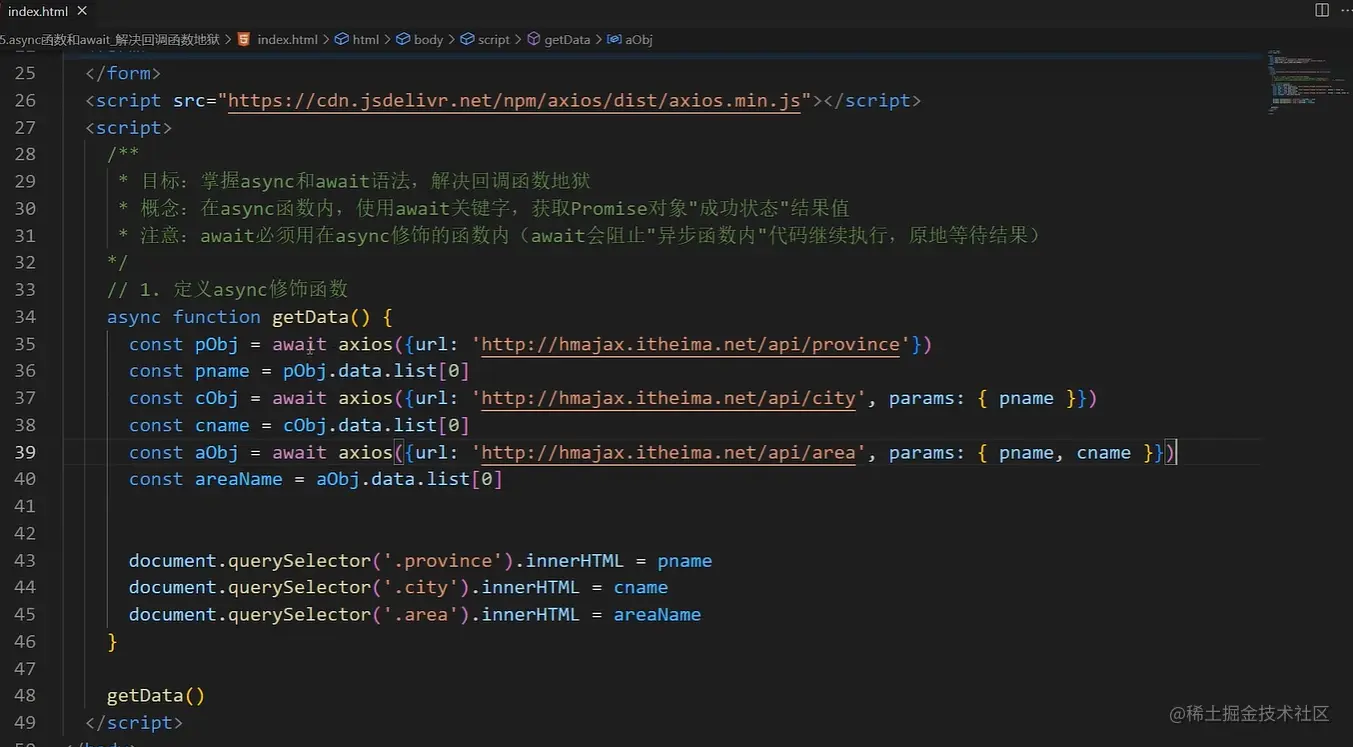Click the closing form tag on line 25
Image resolution: width=1353 pixels, height=747 pixels.
point(123,73)
